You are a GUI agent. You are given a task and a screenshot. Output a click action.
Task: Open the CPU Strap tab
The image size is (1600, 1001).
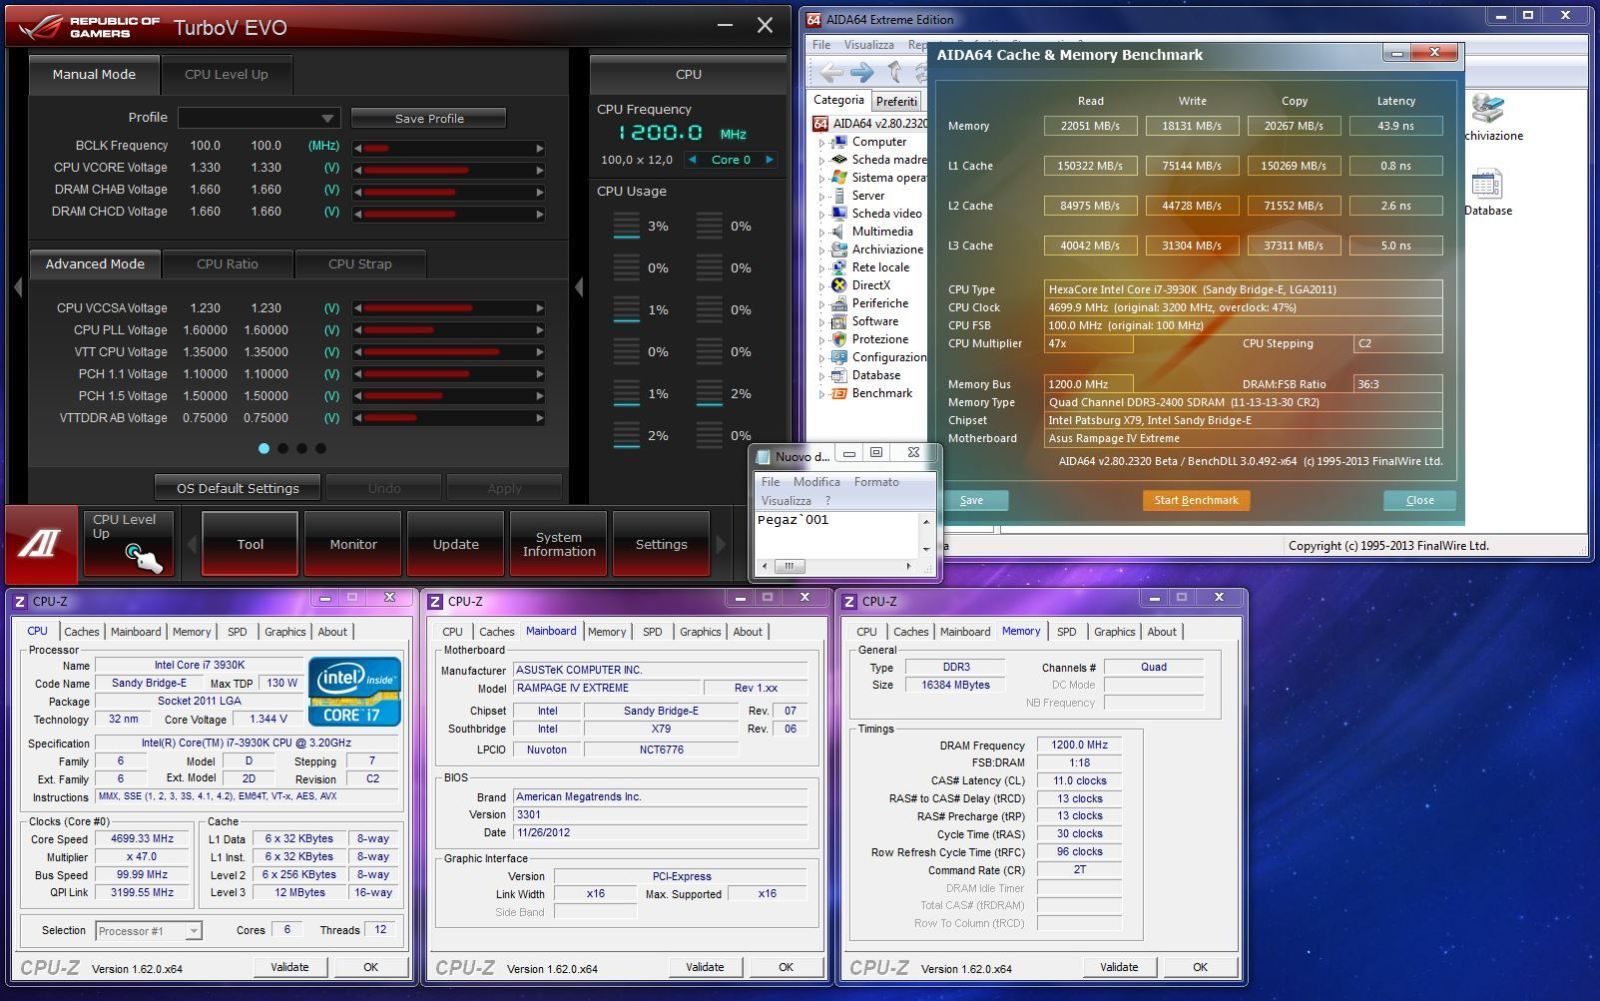pos(360,264)
